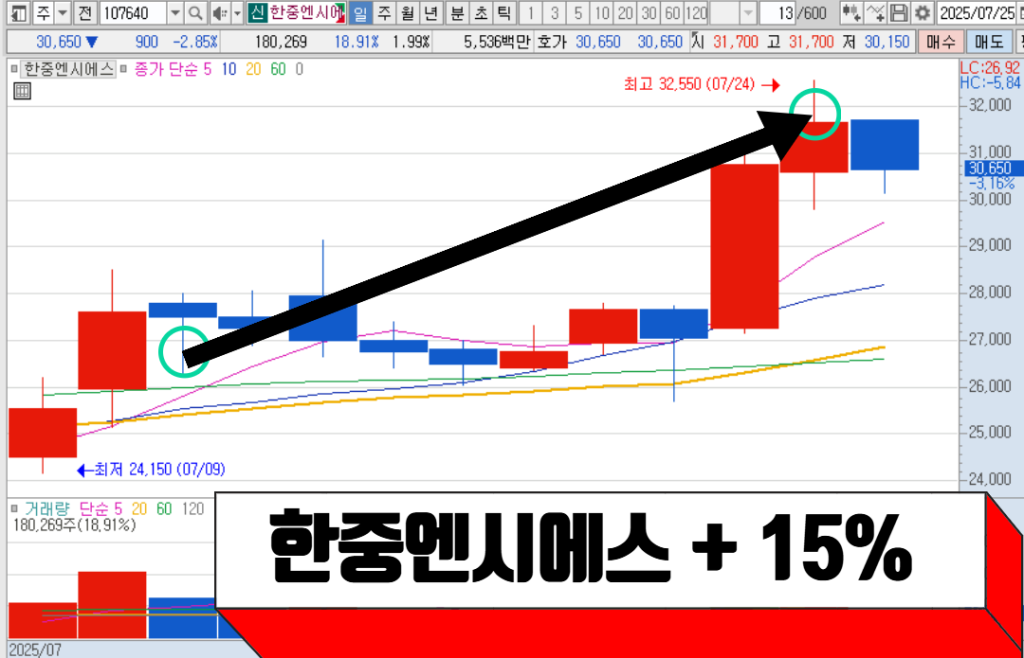Click the low price value 30,150
The image size is (1024, 658).
click(886, 42)
